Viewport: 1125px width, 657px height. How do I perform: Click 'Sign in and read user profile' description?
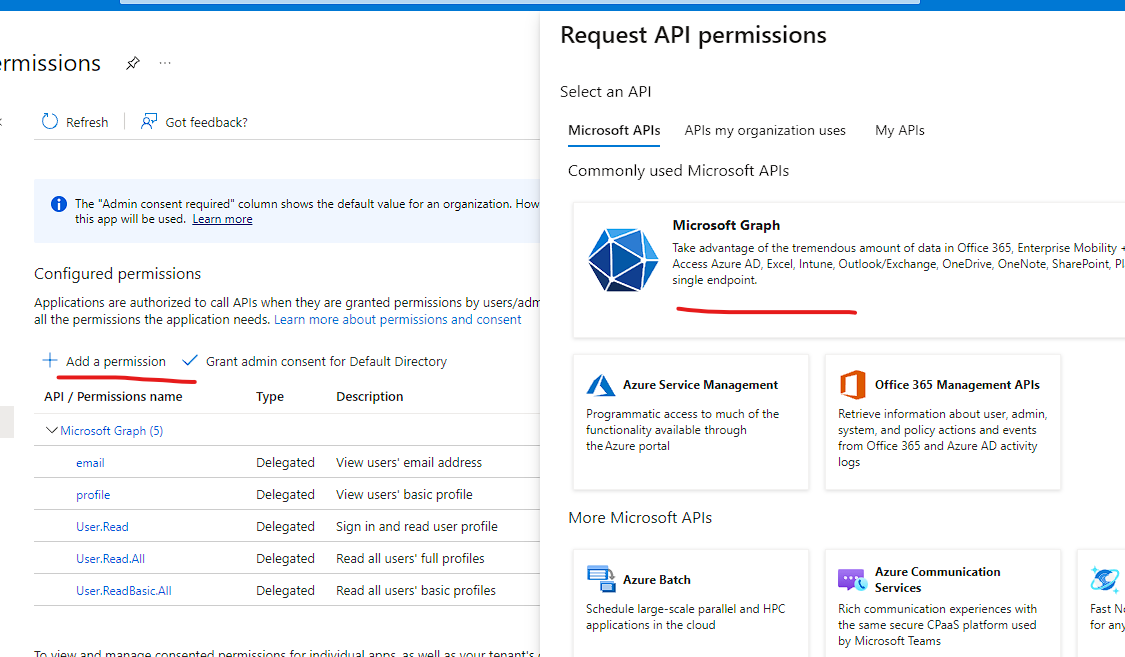coord(417,526)
